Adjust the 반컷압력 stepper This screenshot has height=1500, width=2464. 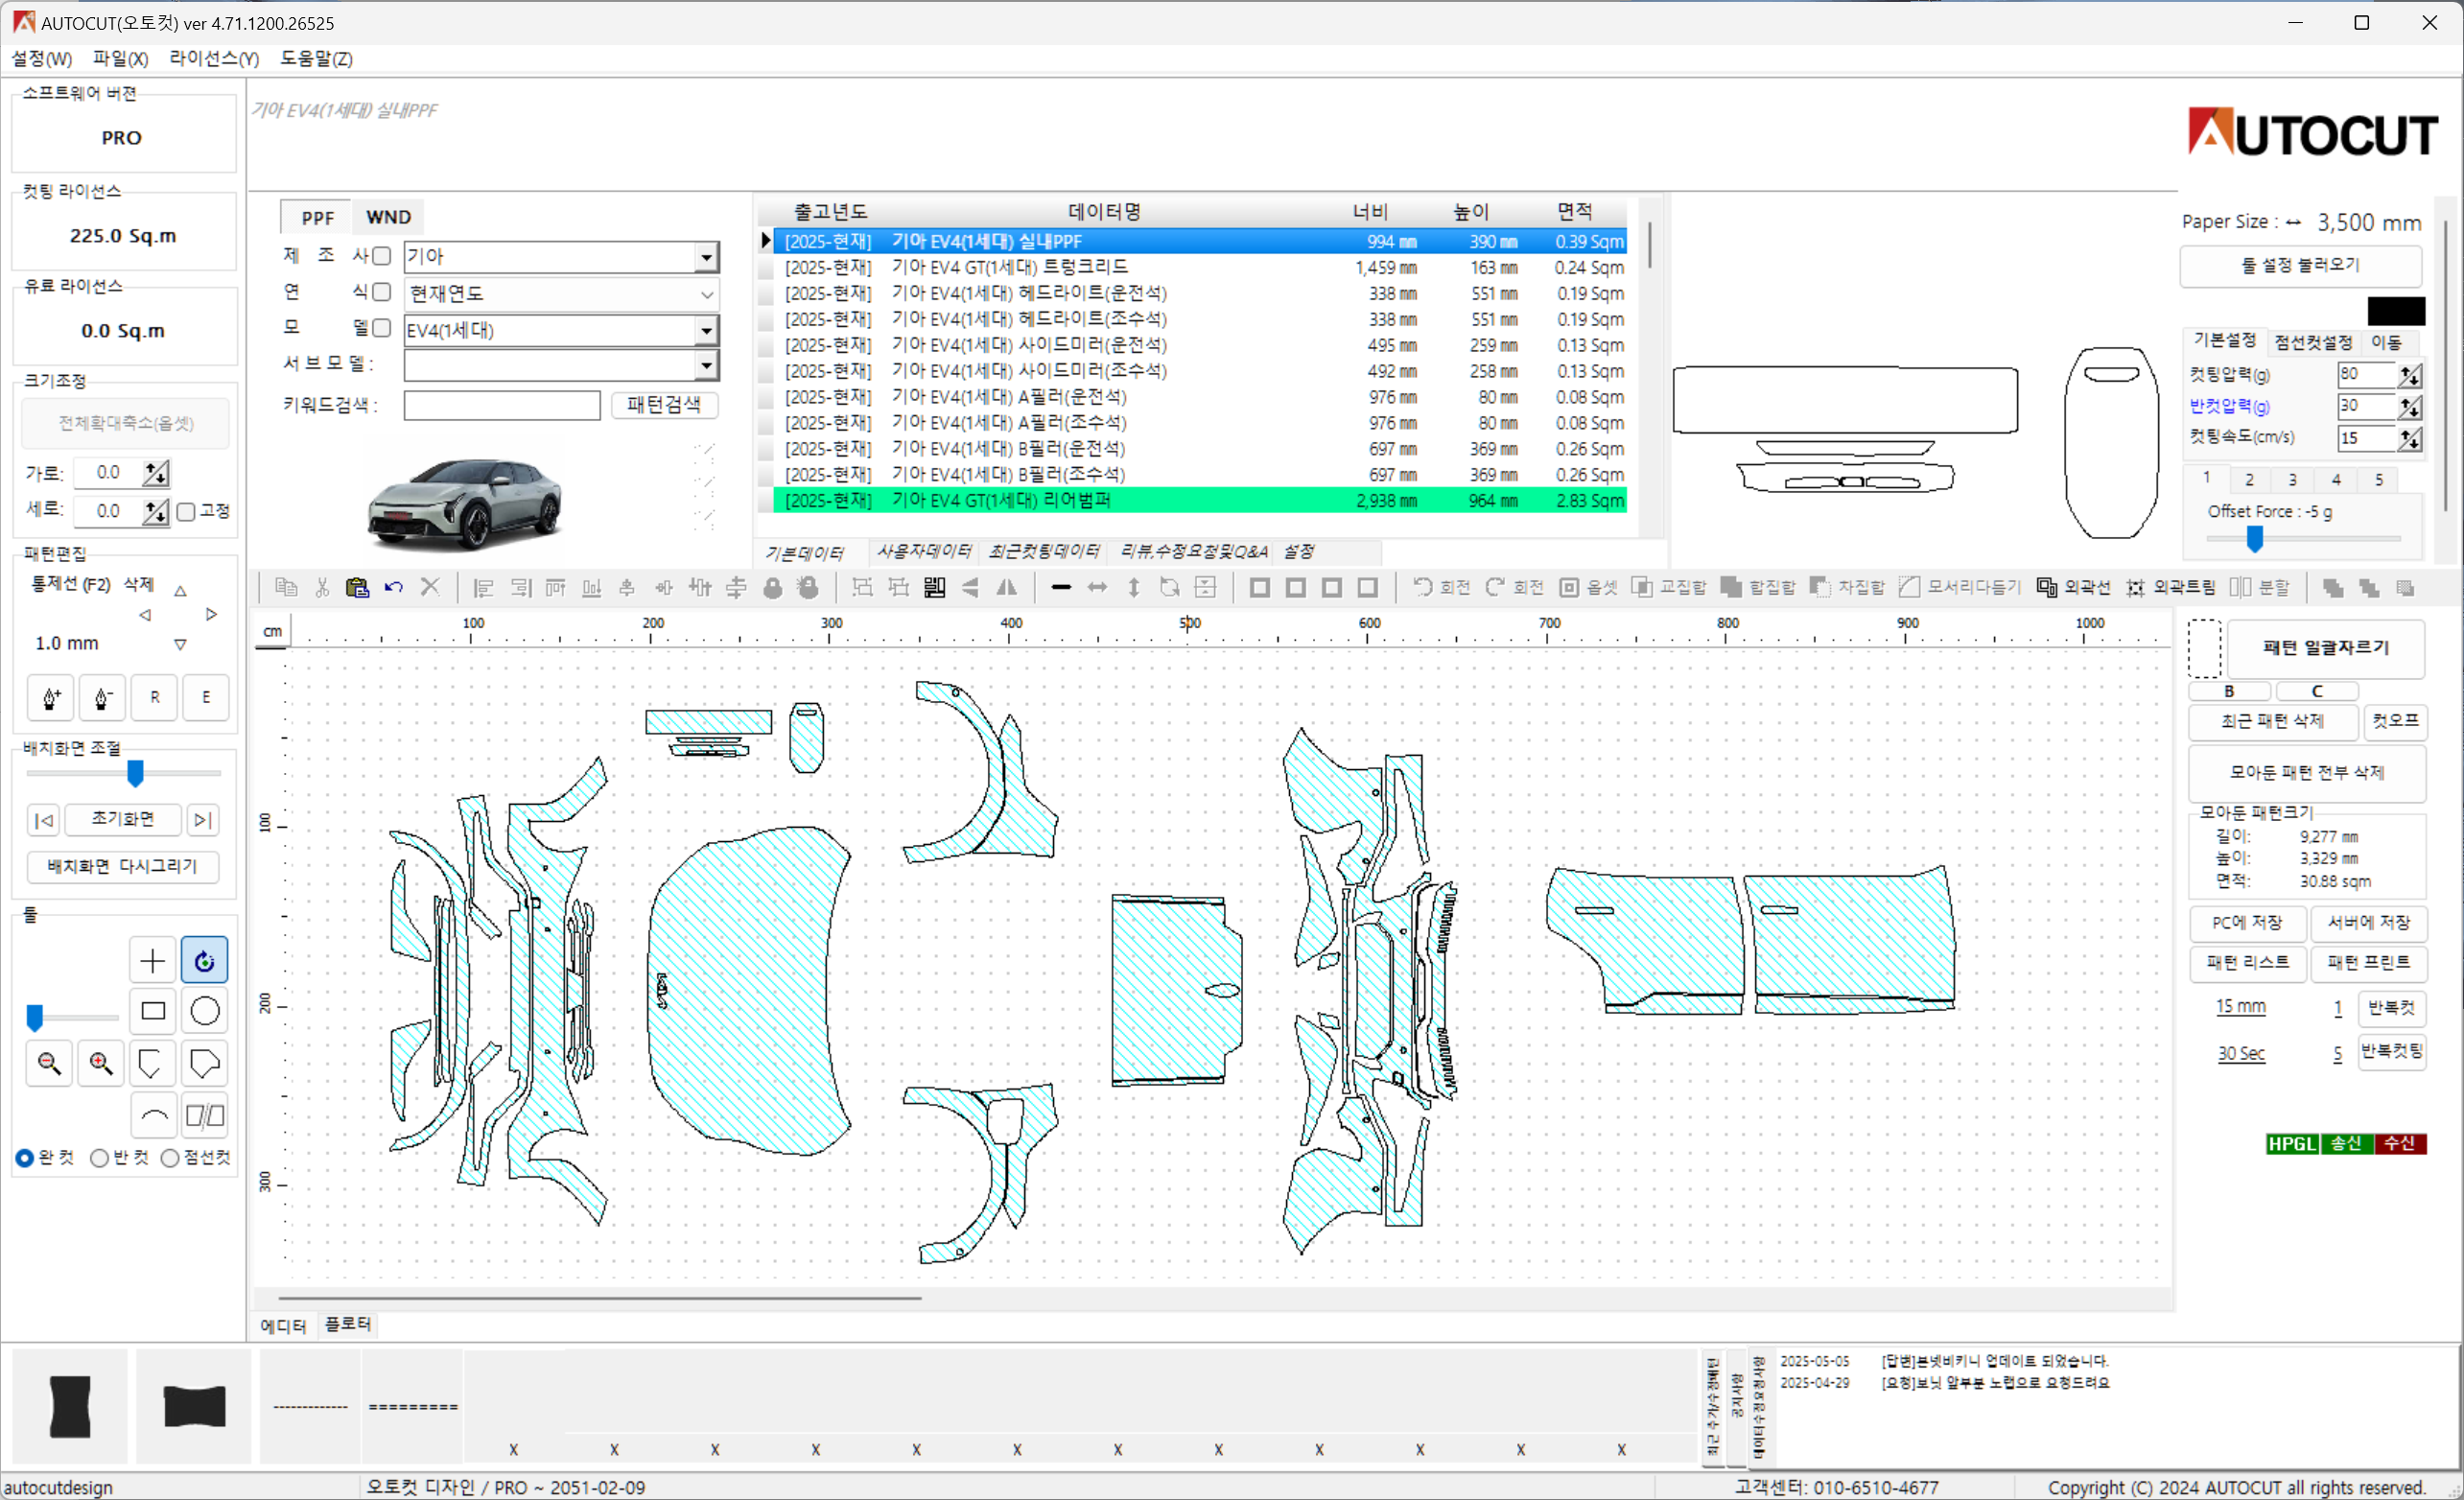[x=2410, y=406]
